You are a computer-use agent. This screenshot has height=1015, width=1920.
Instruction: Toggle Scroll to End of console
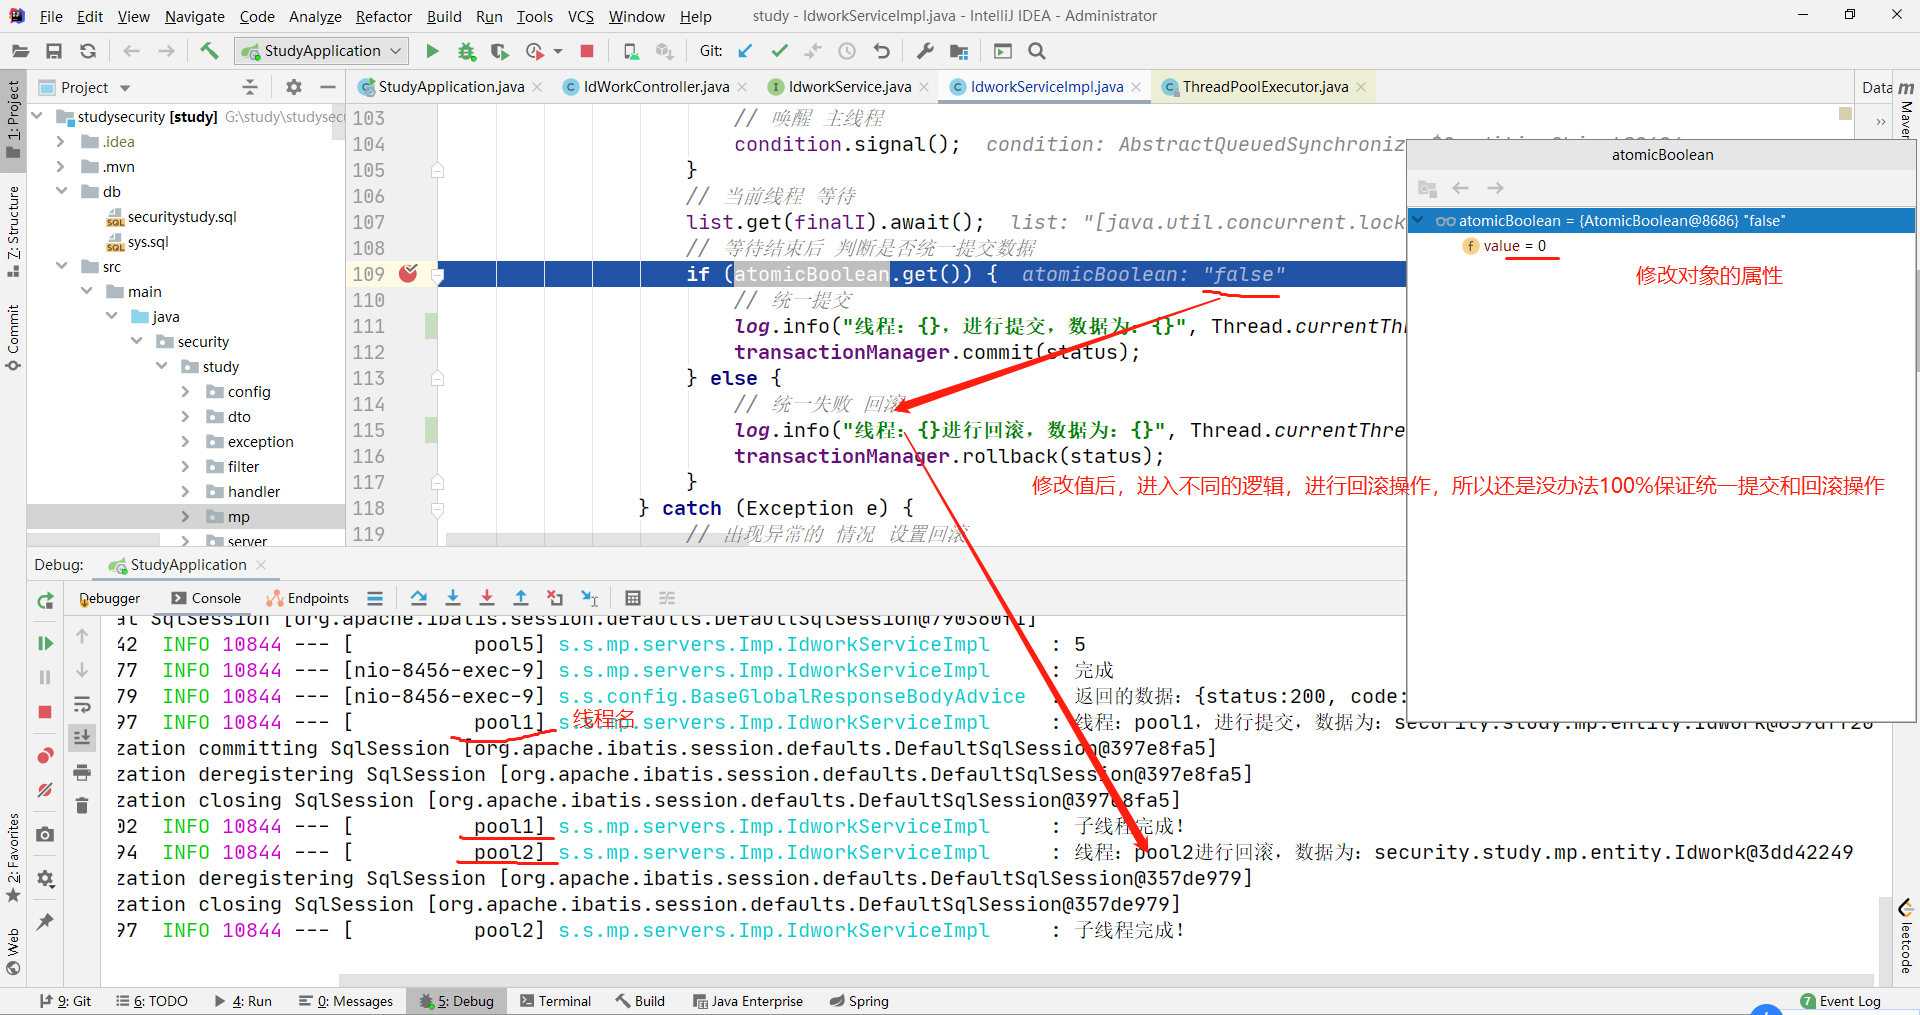pyautogui.click(x=82, y=738)
